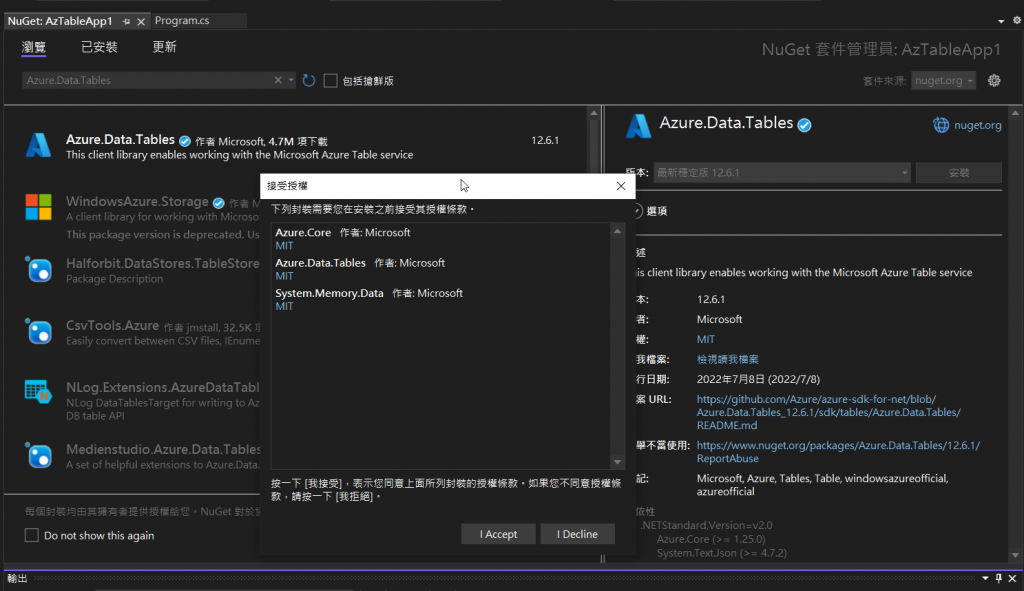Viewport: 1024px width, 591px height.
Task: Open MIT license link in details pane
Action: pyautogui.click(x=705, y=339)
